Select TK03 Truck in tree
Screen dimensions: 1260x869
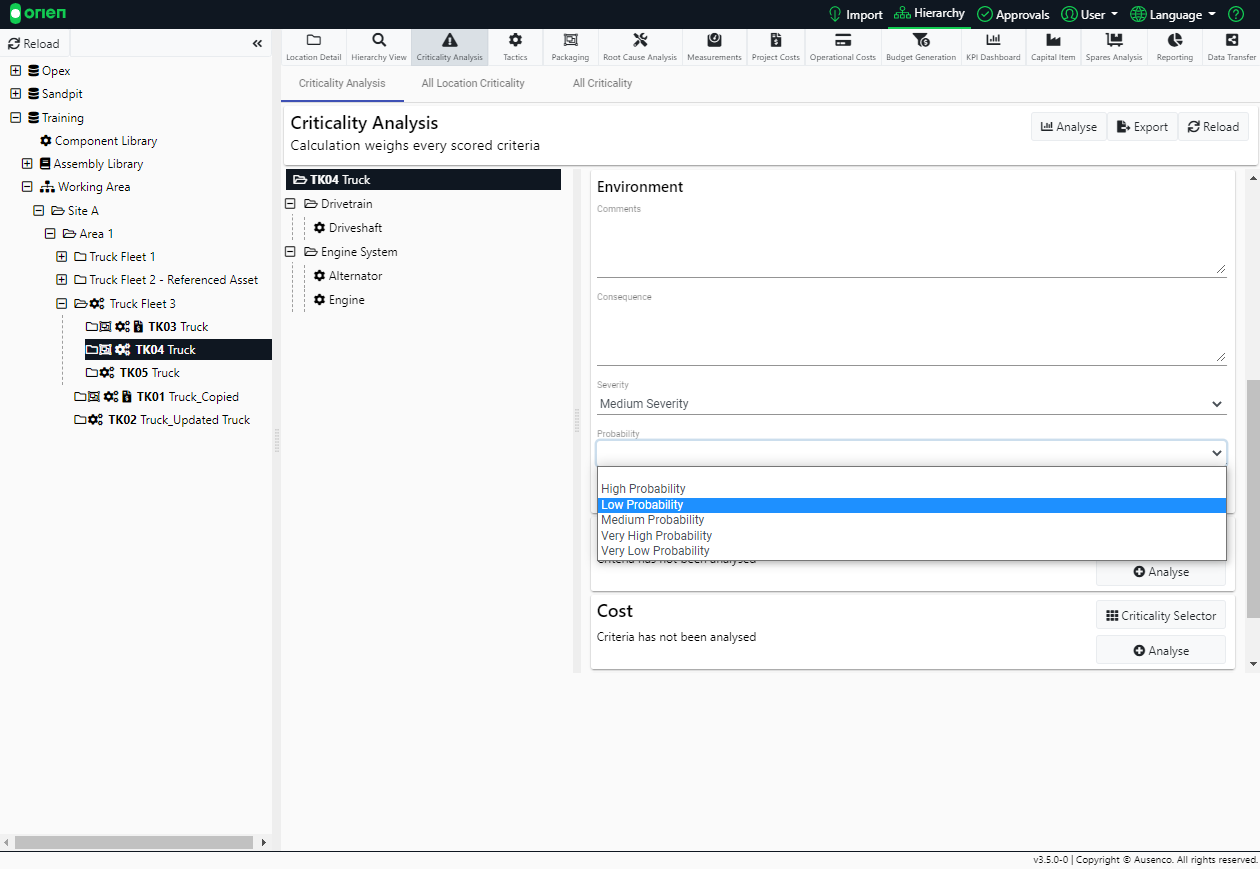pos(147,327)
